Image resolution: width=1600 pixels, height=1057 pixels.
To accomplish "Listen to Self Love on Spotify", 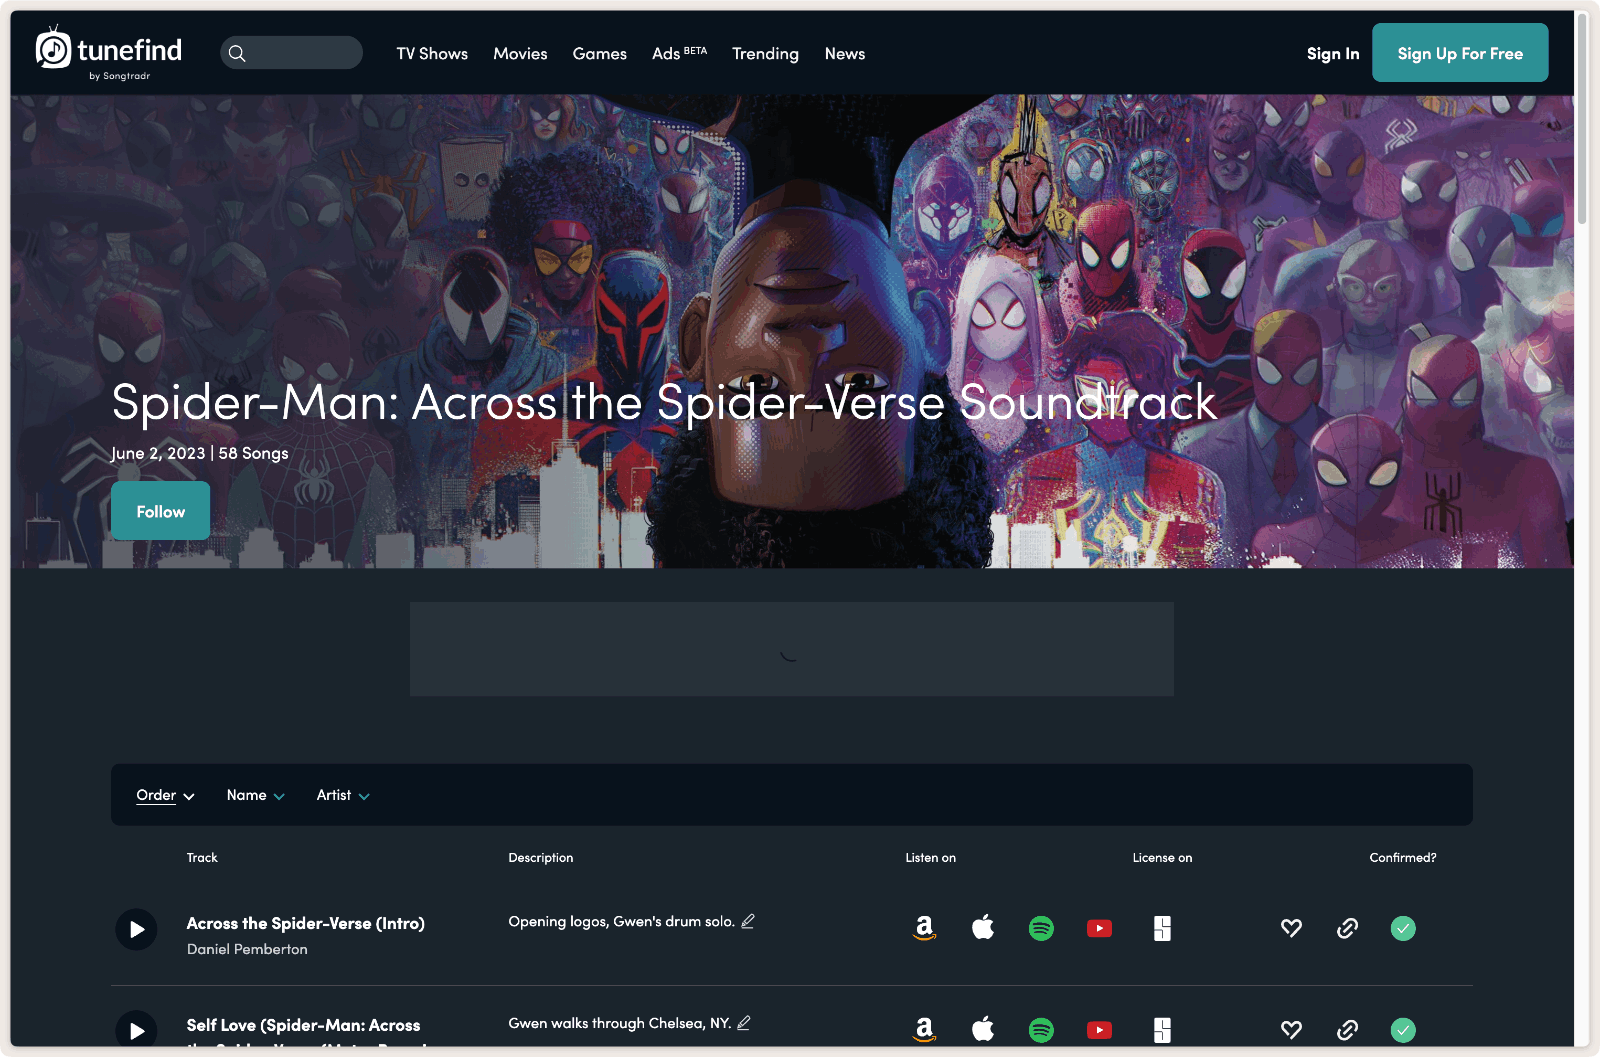I will tap(1041, 1030).
